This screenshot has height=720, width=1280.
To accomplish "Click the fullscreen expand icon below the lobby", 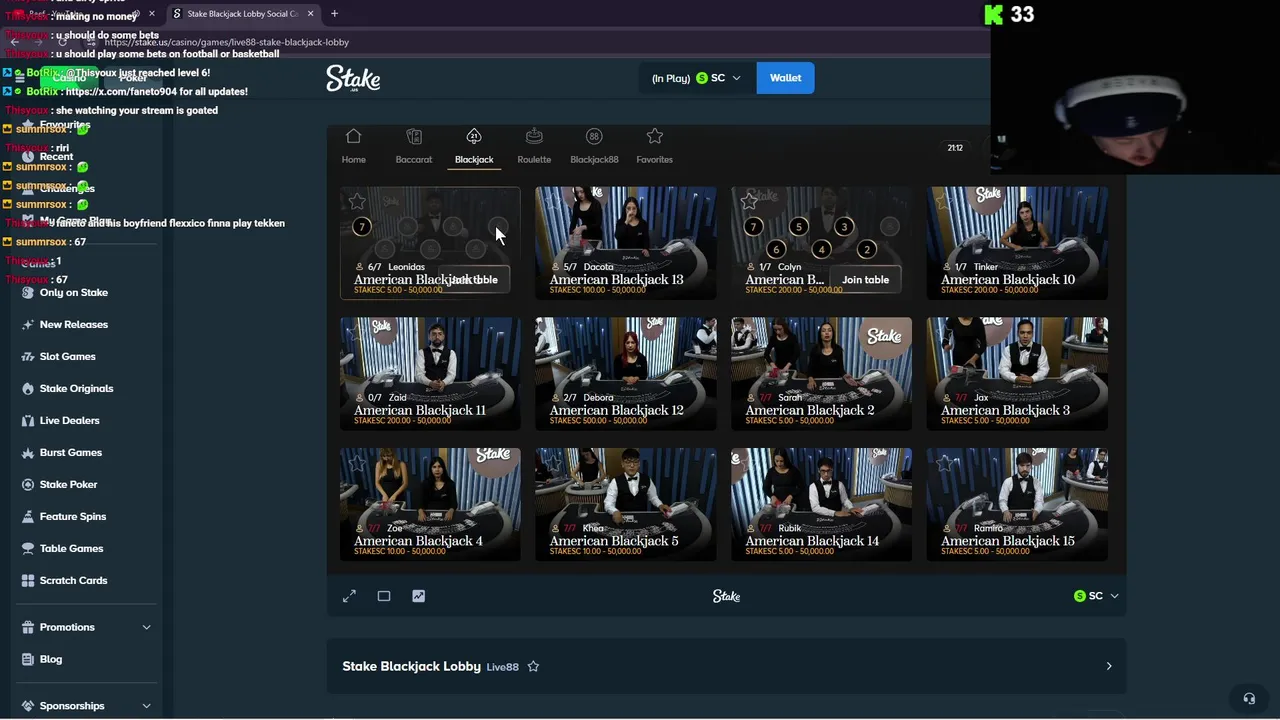I will pos(349,596).
